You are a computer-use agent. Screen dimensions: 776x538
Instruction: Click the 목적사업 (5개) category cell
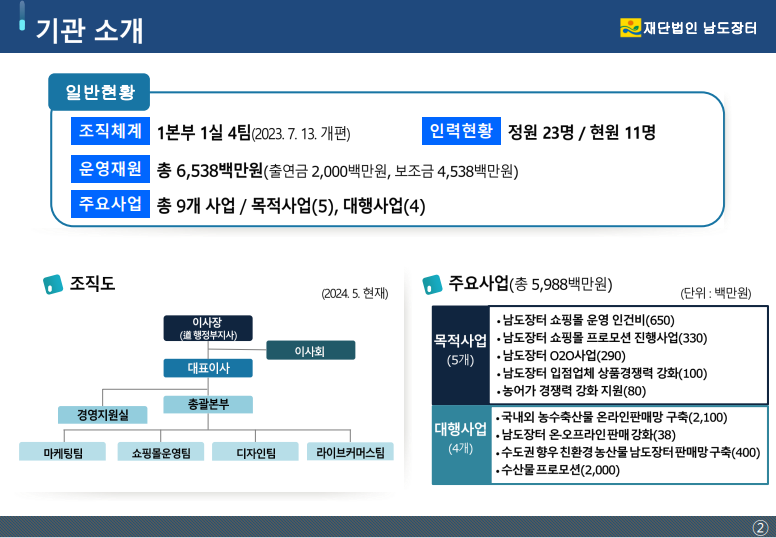pyautogui.click(x=461, y=355)
